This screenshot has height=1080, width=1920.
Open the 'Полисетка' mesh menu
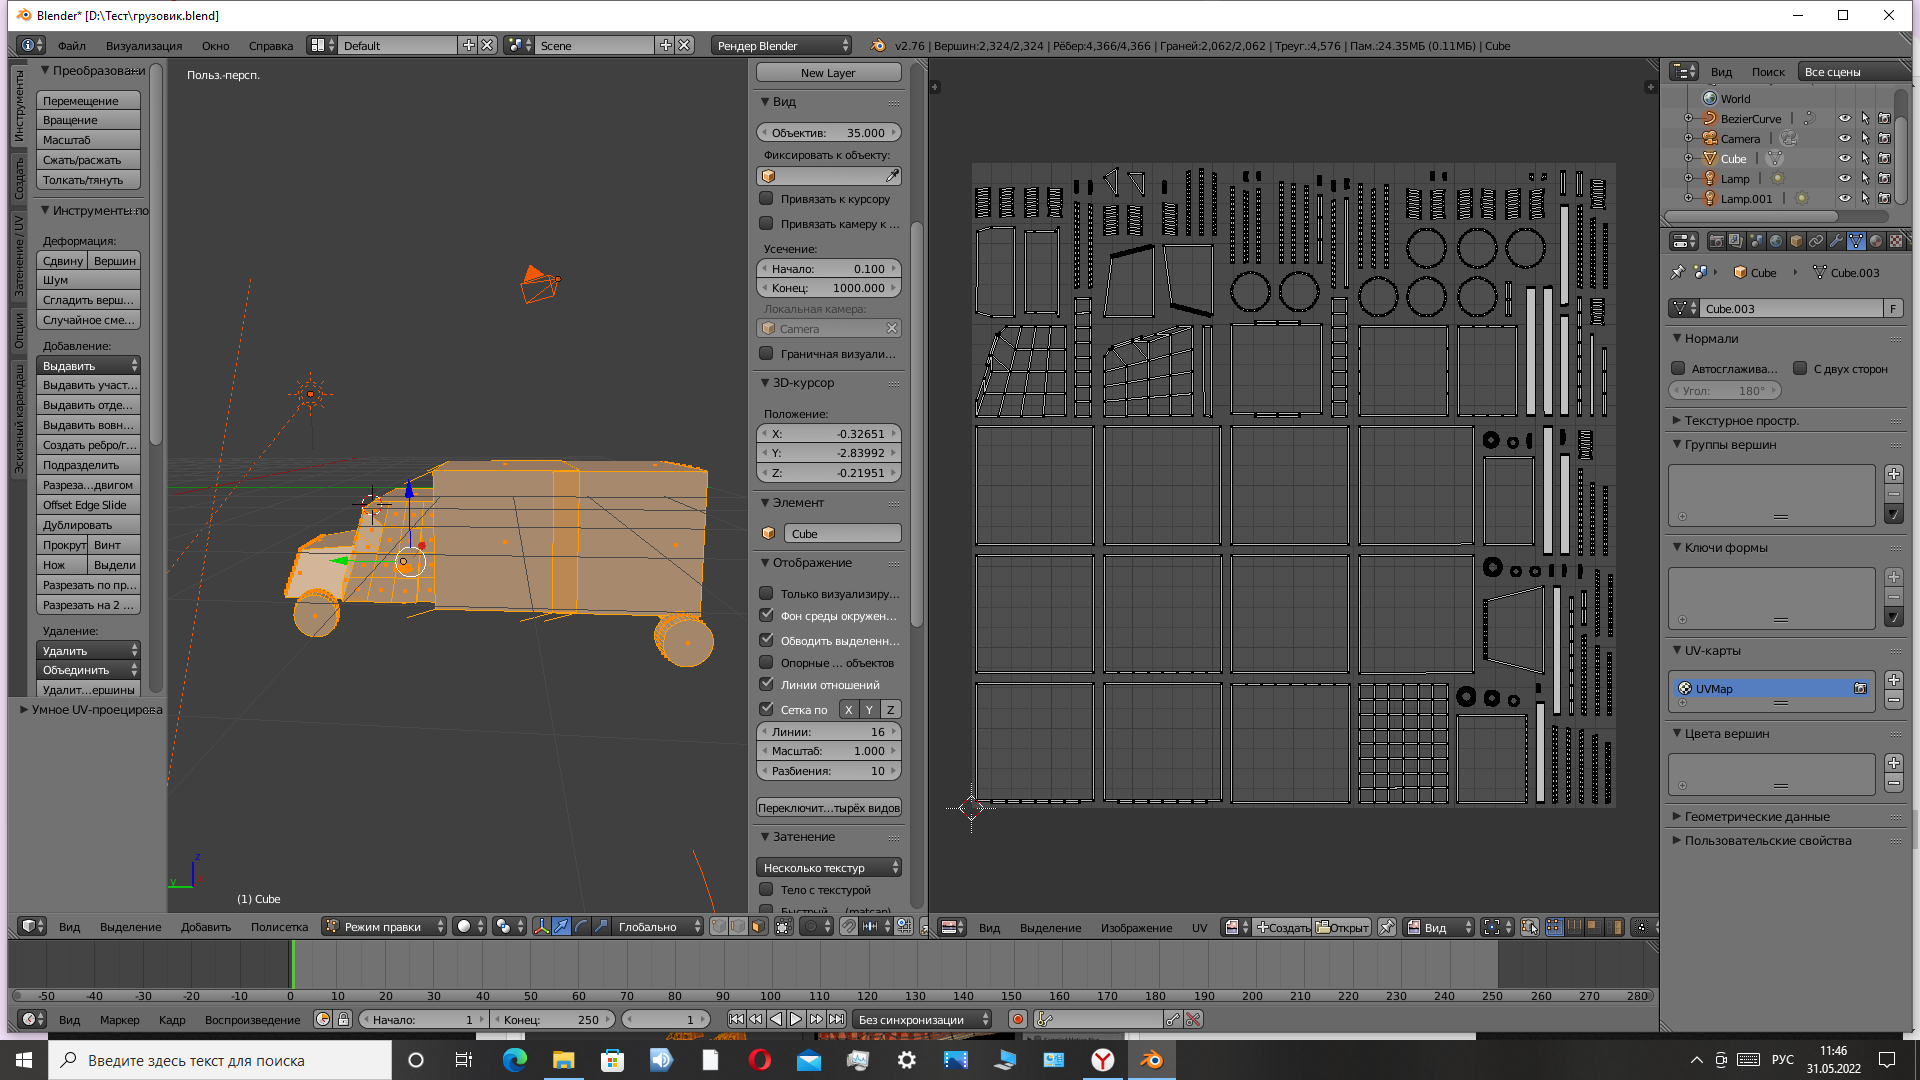click(x=279, y=927)
